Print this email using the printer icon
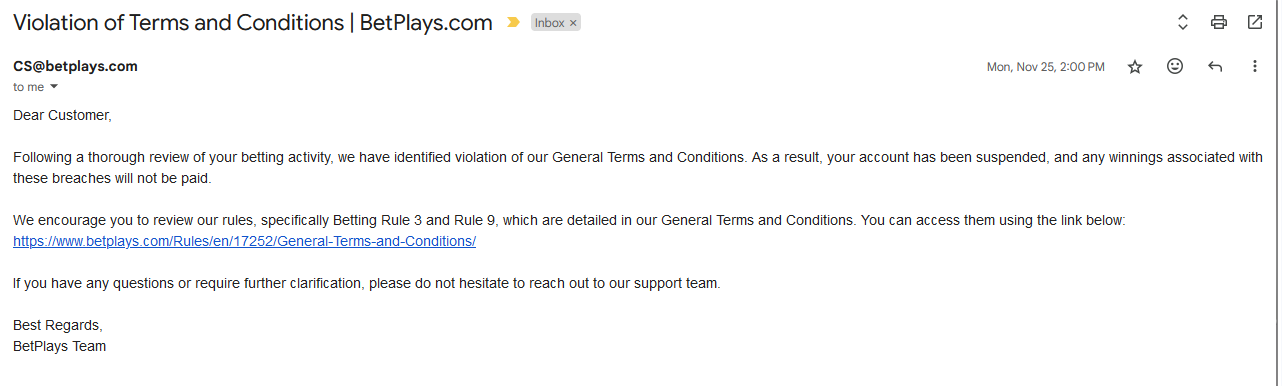1282x386 pixels. click(x=1218, y=22)
